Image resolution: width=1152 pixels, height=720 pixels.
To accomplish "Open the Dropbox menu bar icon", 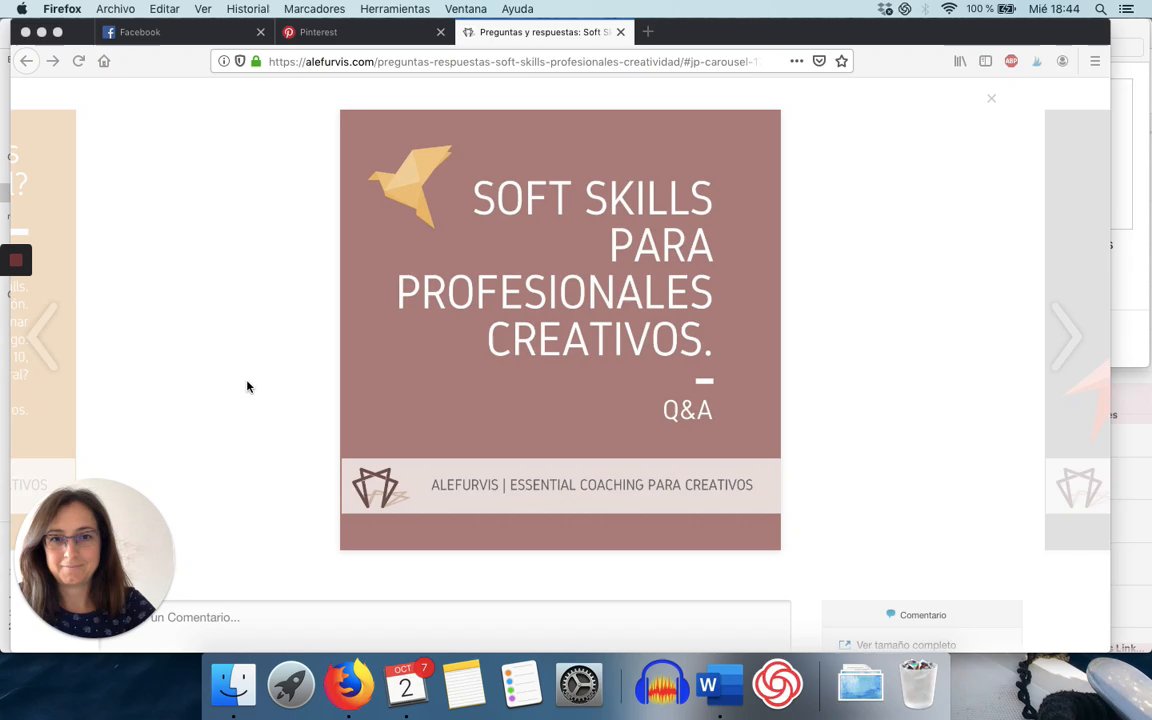I will [885, 9].
